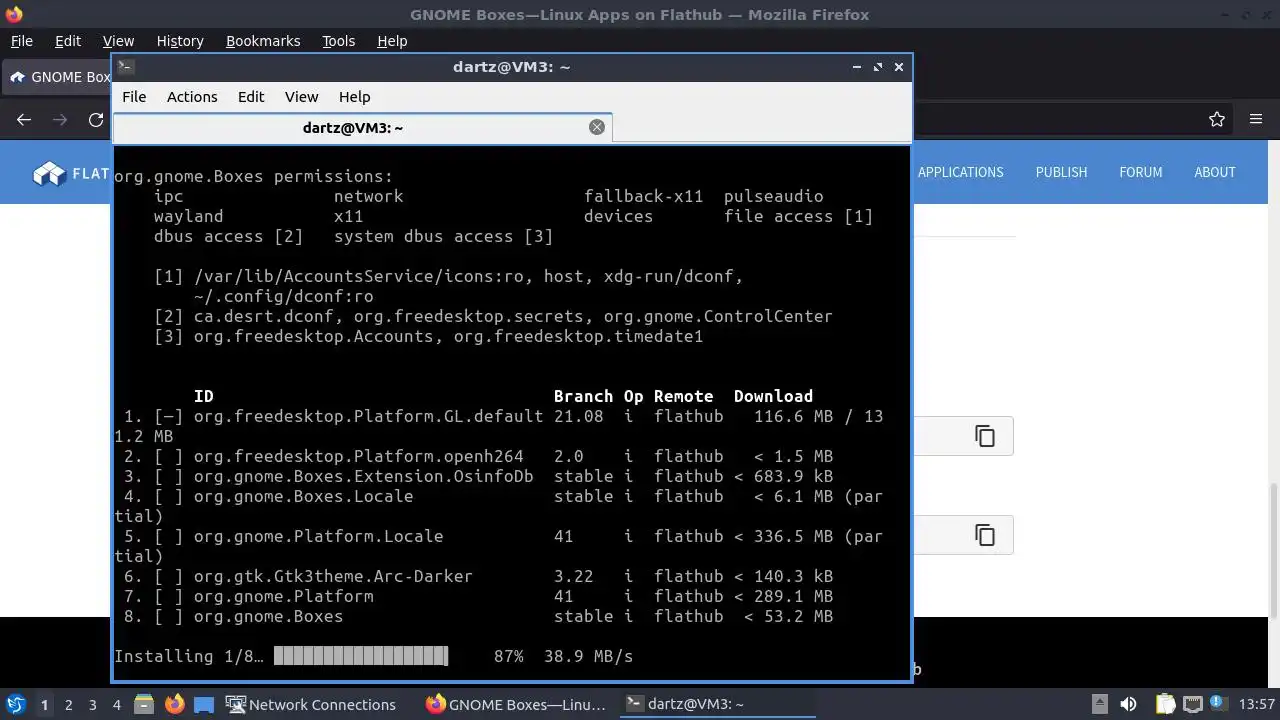1280x720 pixels.
Task: Maximize the terminal window
Action: coord(878,67)
